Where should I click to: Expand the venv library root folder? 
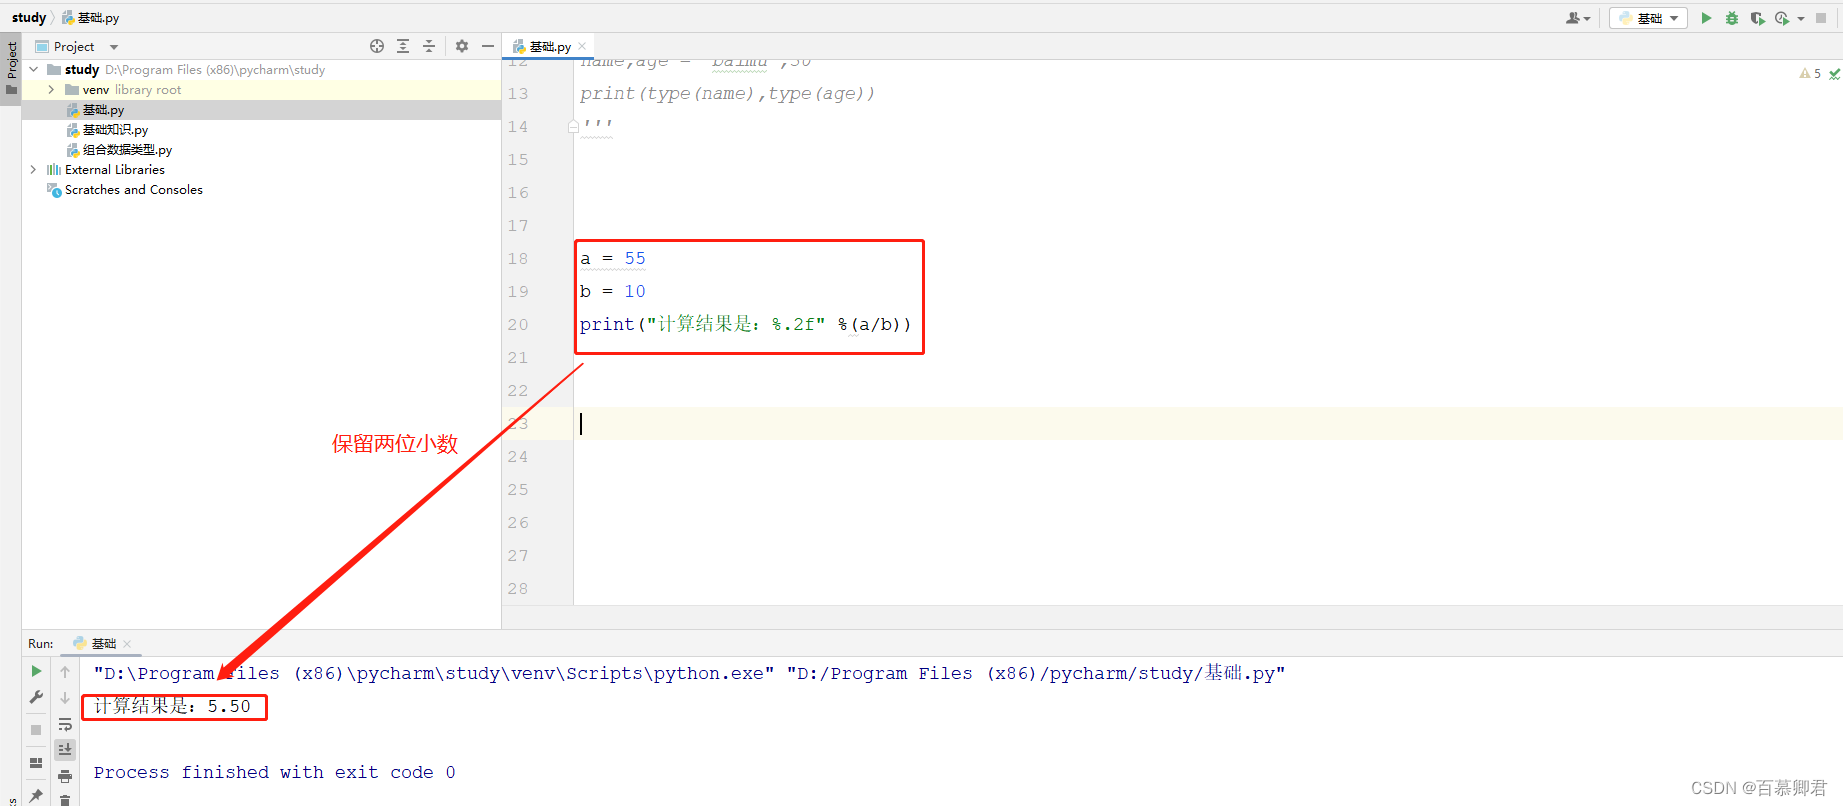pyautogui.click(x=51, y=90)
